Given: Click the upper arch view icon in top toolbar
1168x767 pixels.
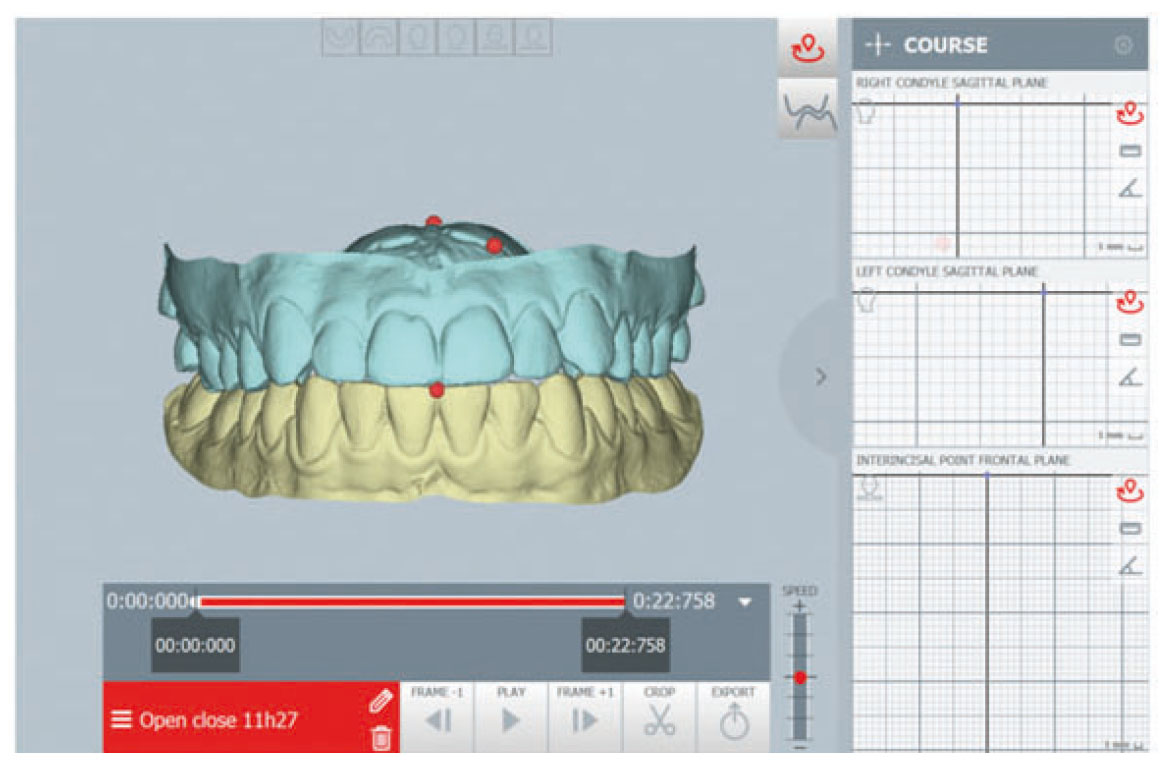Looking at the screenshot, I should [379, 36].
